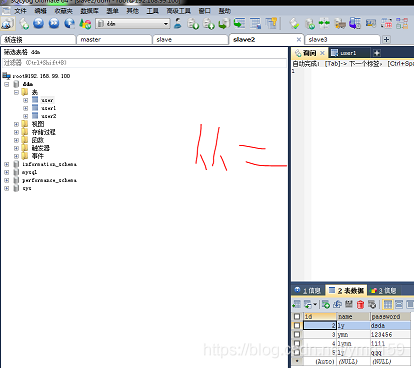Expand the performance_schema database node
Screen dimensions: 414x368
coord(7,180)
